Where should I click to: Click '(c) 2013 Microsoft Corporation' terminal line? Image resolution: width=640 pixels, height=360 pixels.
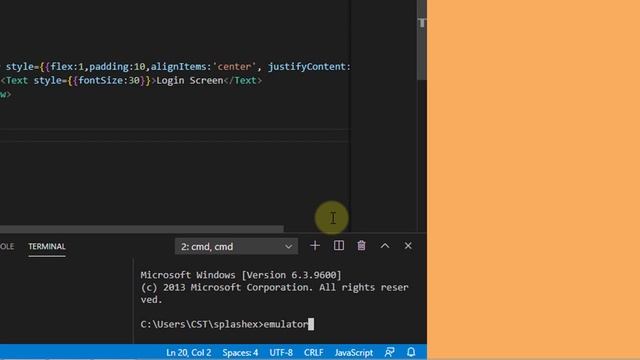pyautogui.click(x=226, y=287)
